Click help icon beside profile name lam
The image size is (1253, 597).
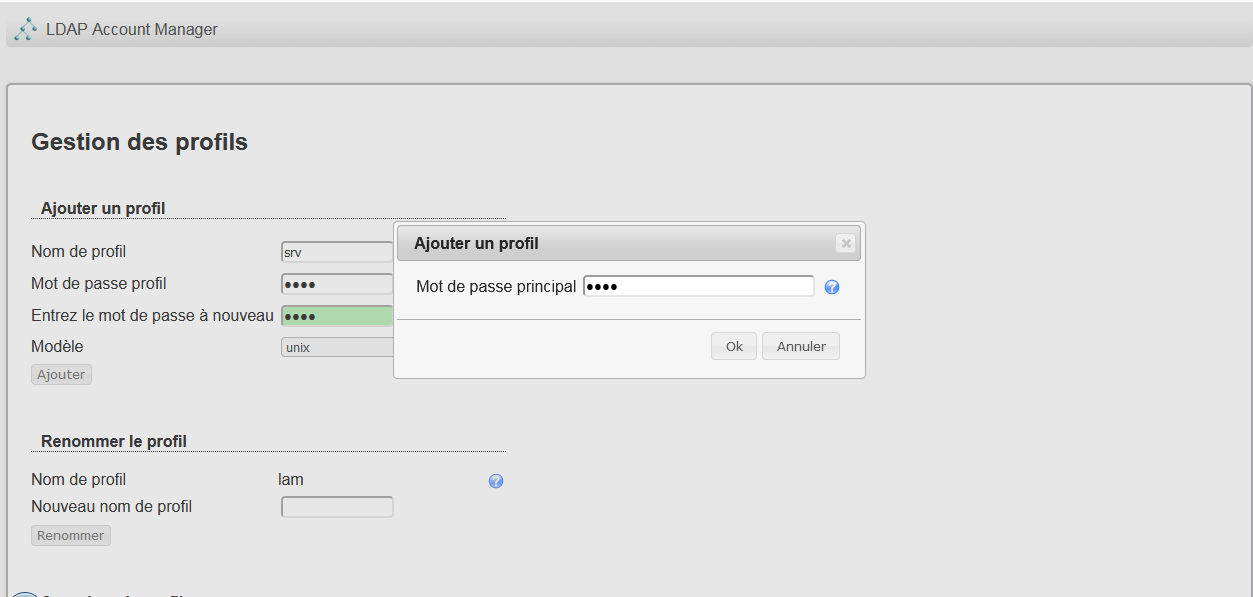click(x=496, y=481)
